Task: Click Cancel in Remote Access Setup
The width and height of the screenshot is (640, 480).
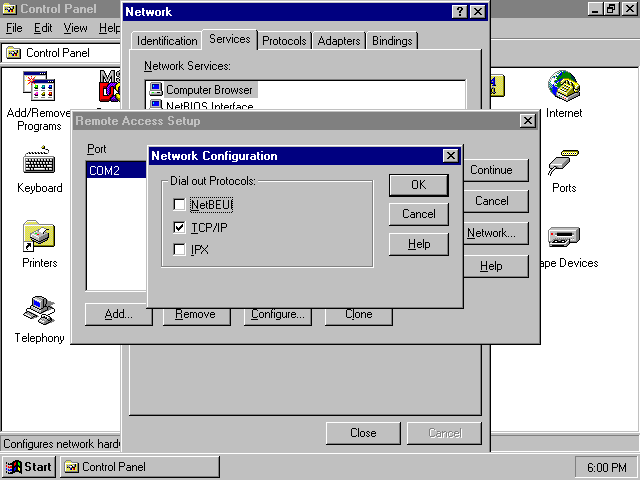Action: pyautogui.click(x=496, y=201)
